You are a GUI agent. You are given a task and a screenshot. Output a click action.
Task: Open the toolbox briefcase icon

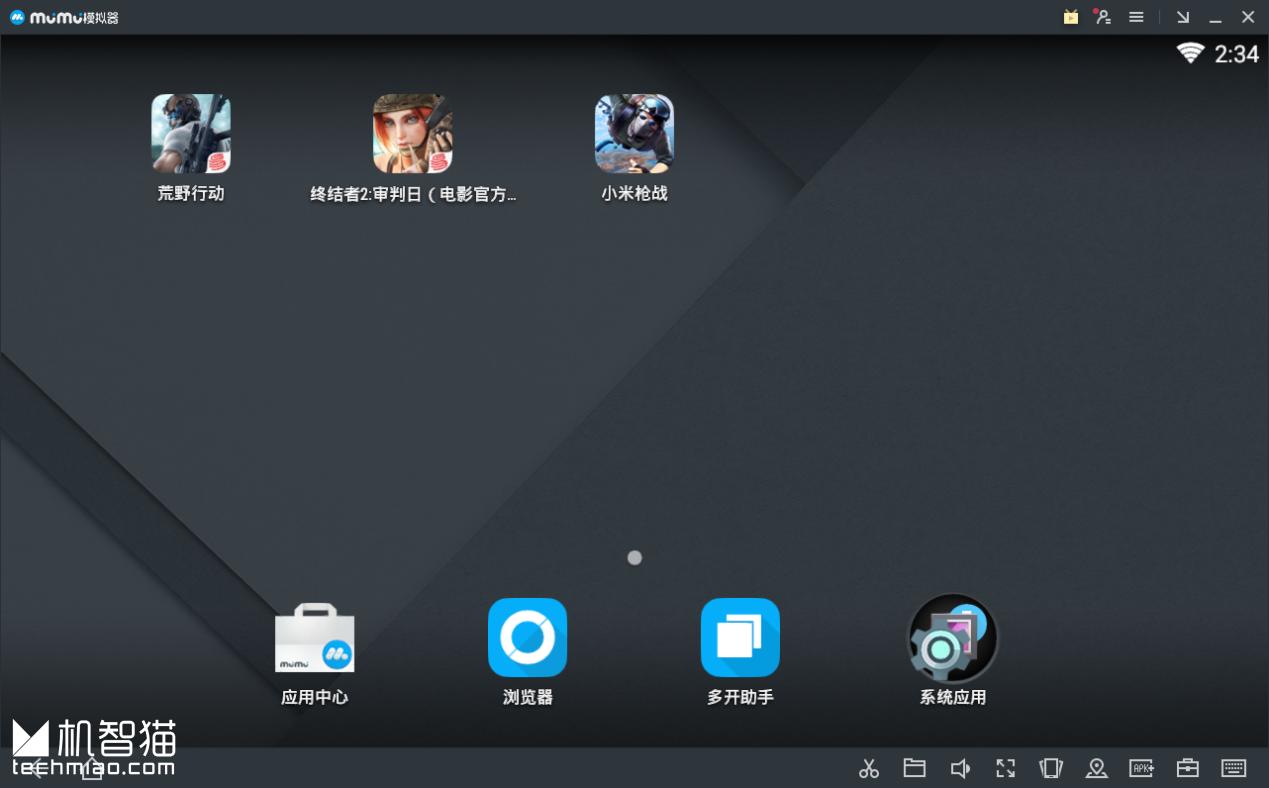(1188, 768)
